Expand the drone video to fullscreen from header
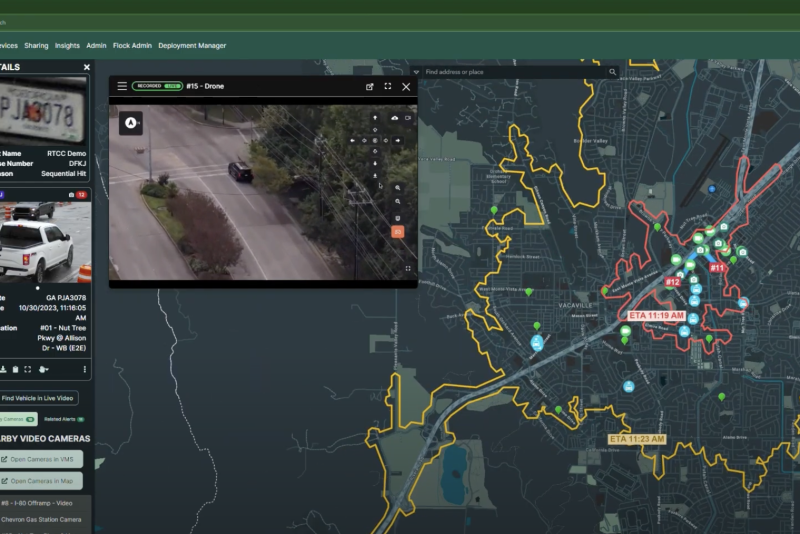Screen dimensions: 800x534 pyautogui.click(x=388, y=86)
